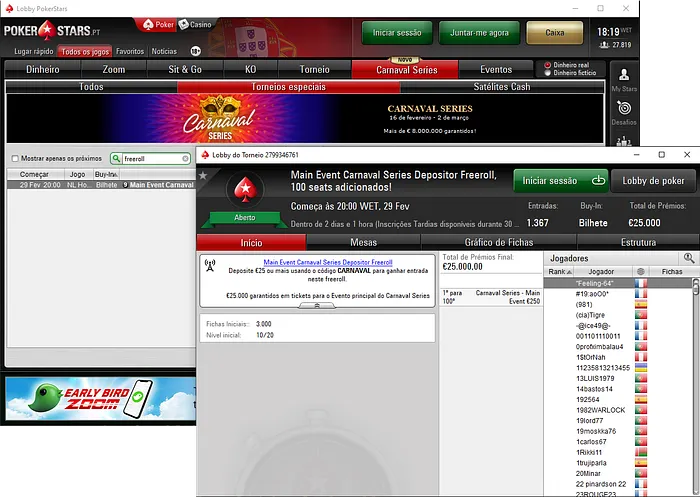Select player 20Minar in the list
Image resolution: width=700 pixels, height=497 pixels.
click(618, 473)
